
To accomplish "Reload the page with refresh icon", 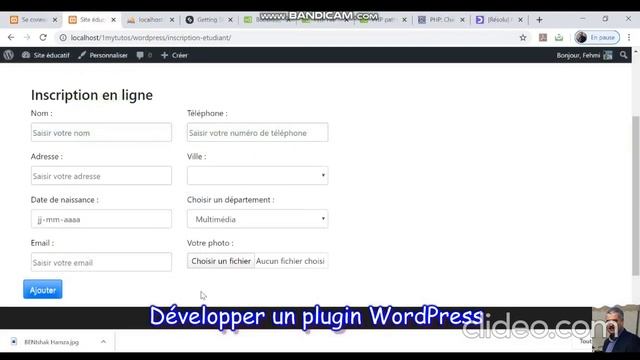I will pyautogui.click(x=43, y=38).
